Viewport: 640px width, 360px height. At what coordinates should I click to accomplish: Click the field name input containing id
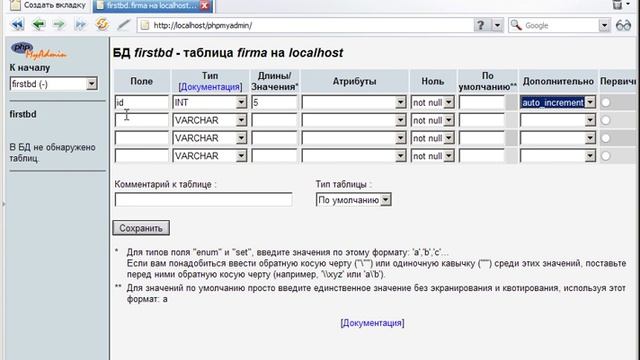pyautogui.click(x=141, y=102)
